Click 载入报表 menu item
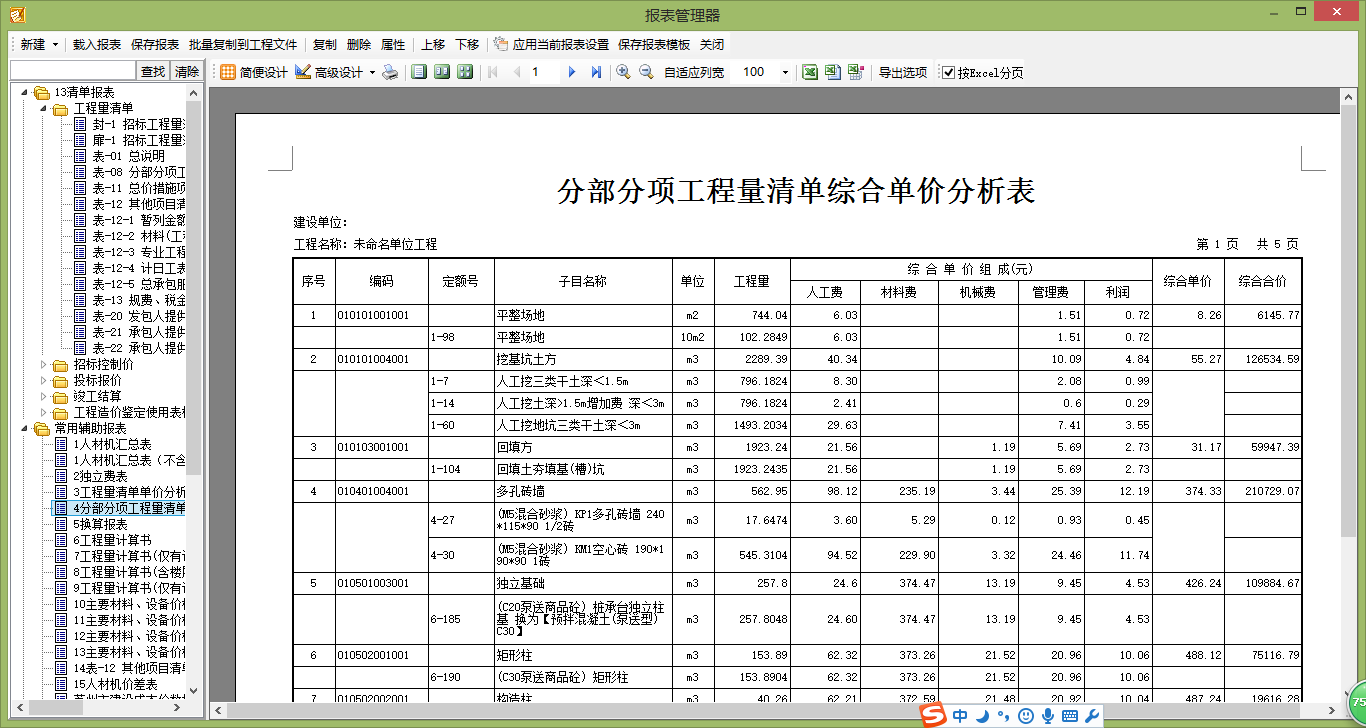 pyautogui.click(x=97, y=45)
